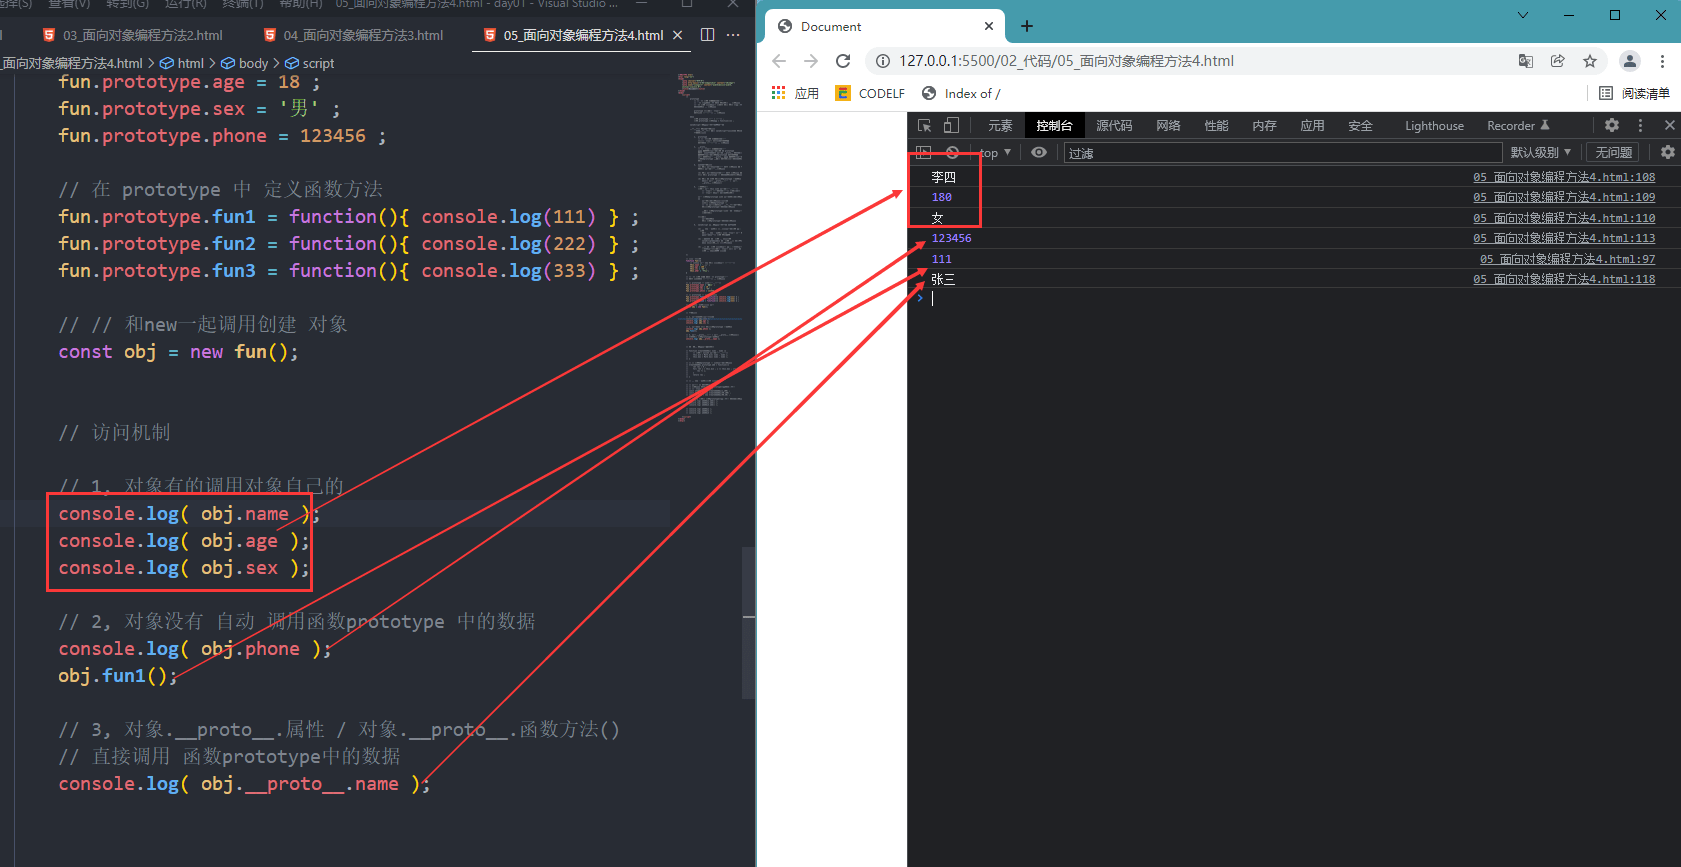
Task: Click the VS Code editor vertical scrollbar
Action: [749, 622]
